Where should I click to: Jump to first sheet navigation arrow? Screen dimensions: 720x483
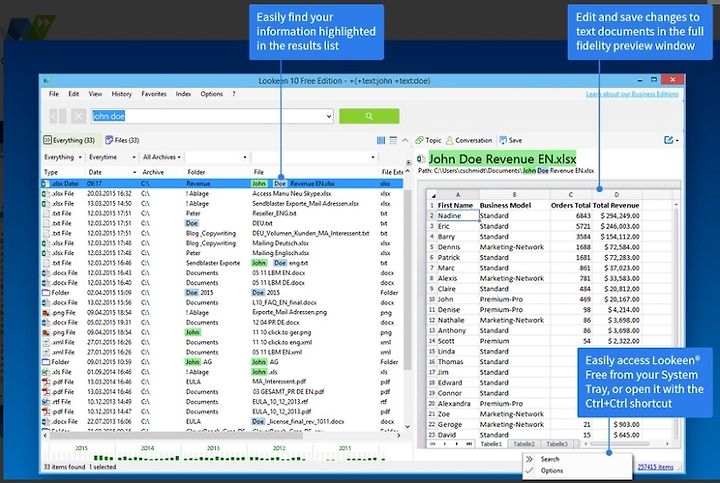point(433,444)
